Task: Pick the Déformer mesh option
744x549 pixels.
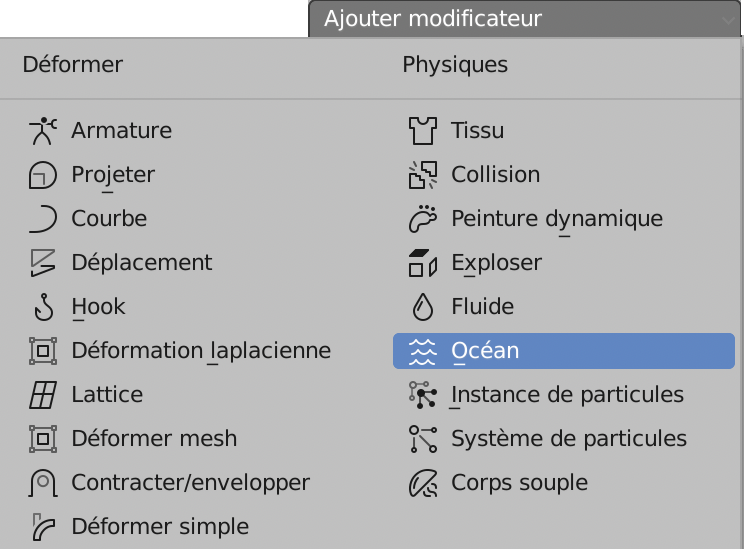Action: 154,439
